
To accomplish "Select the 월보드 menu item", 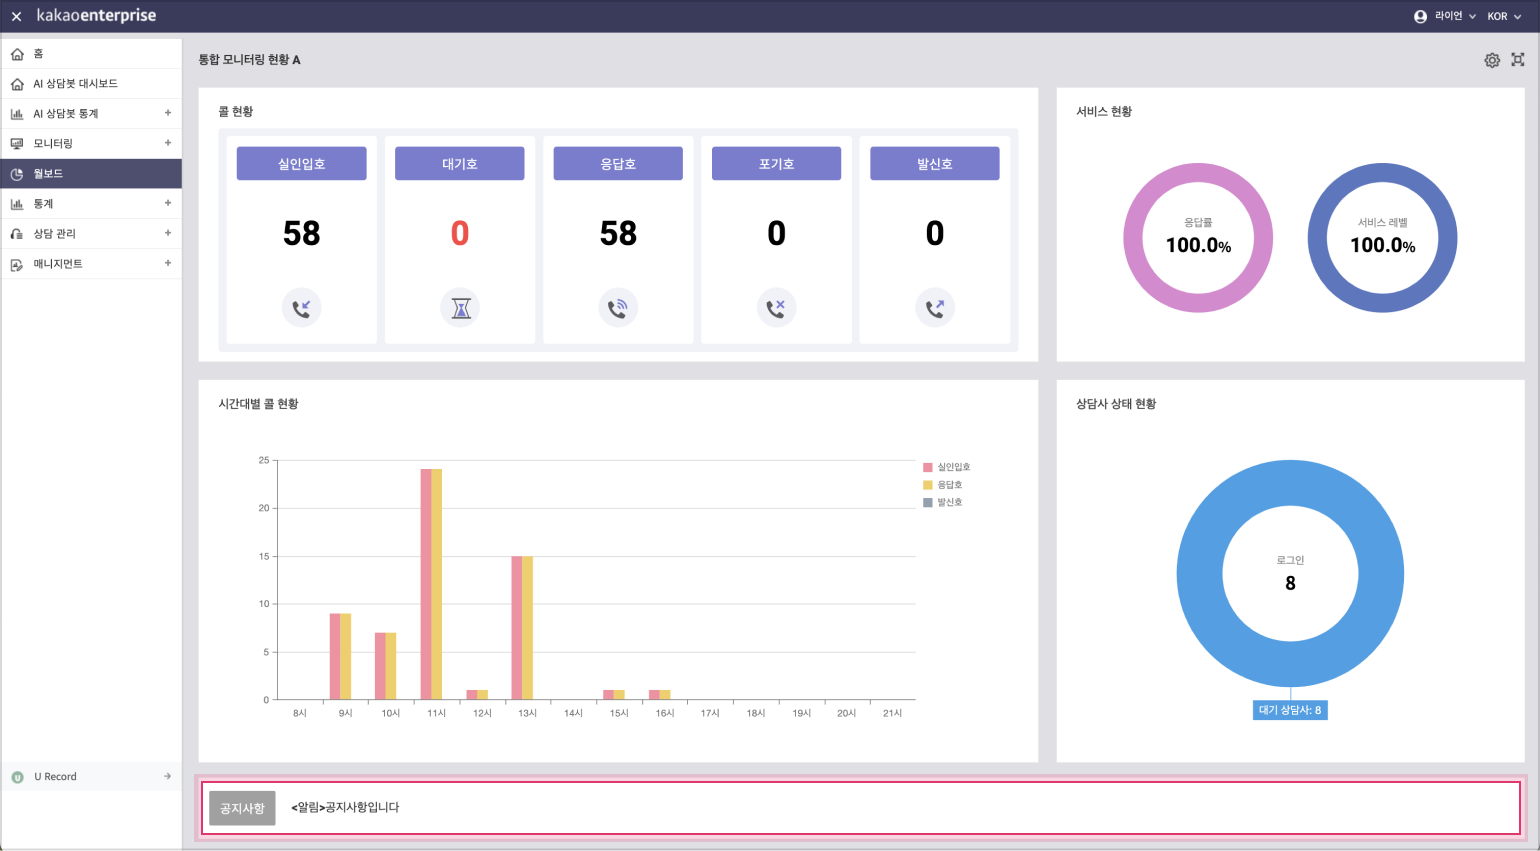I will [x=48, y=173].
